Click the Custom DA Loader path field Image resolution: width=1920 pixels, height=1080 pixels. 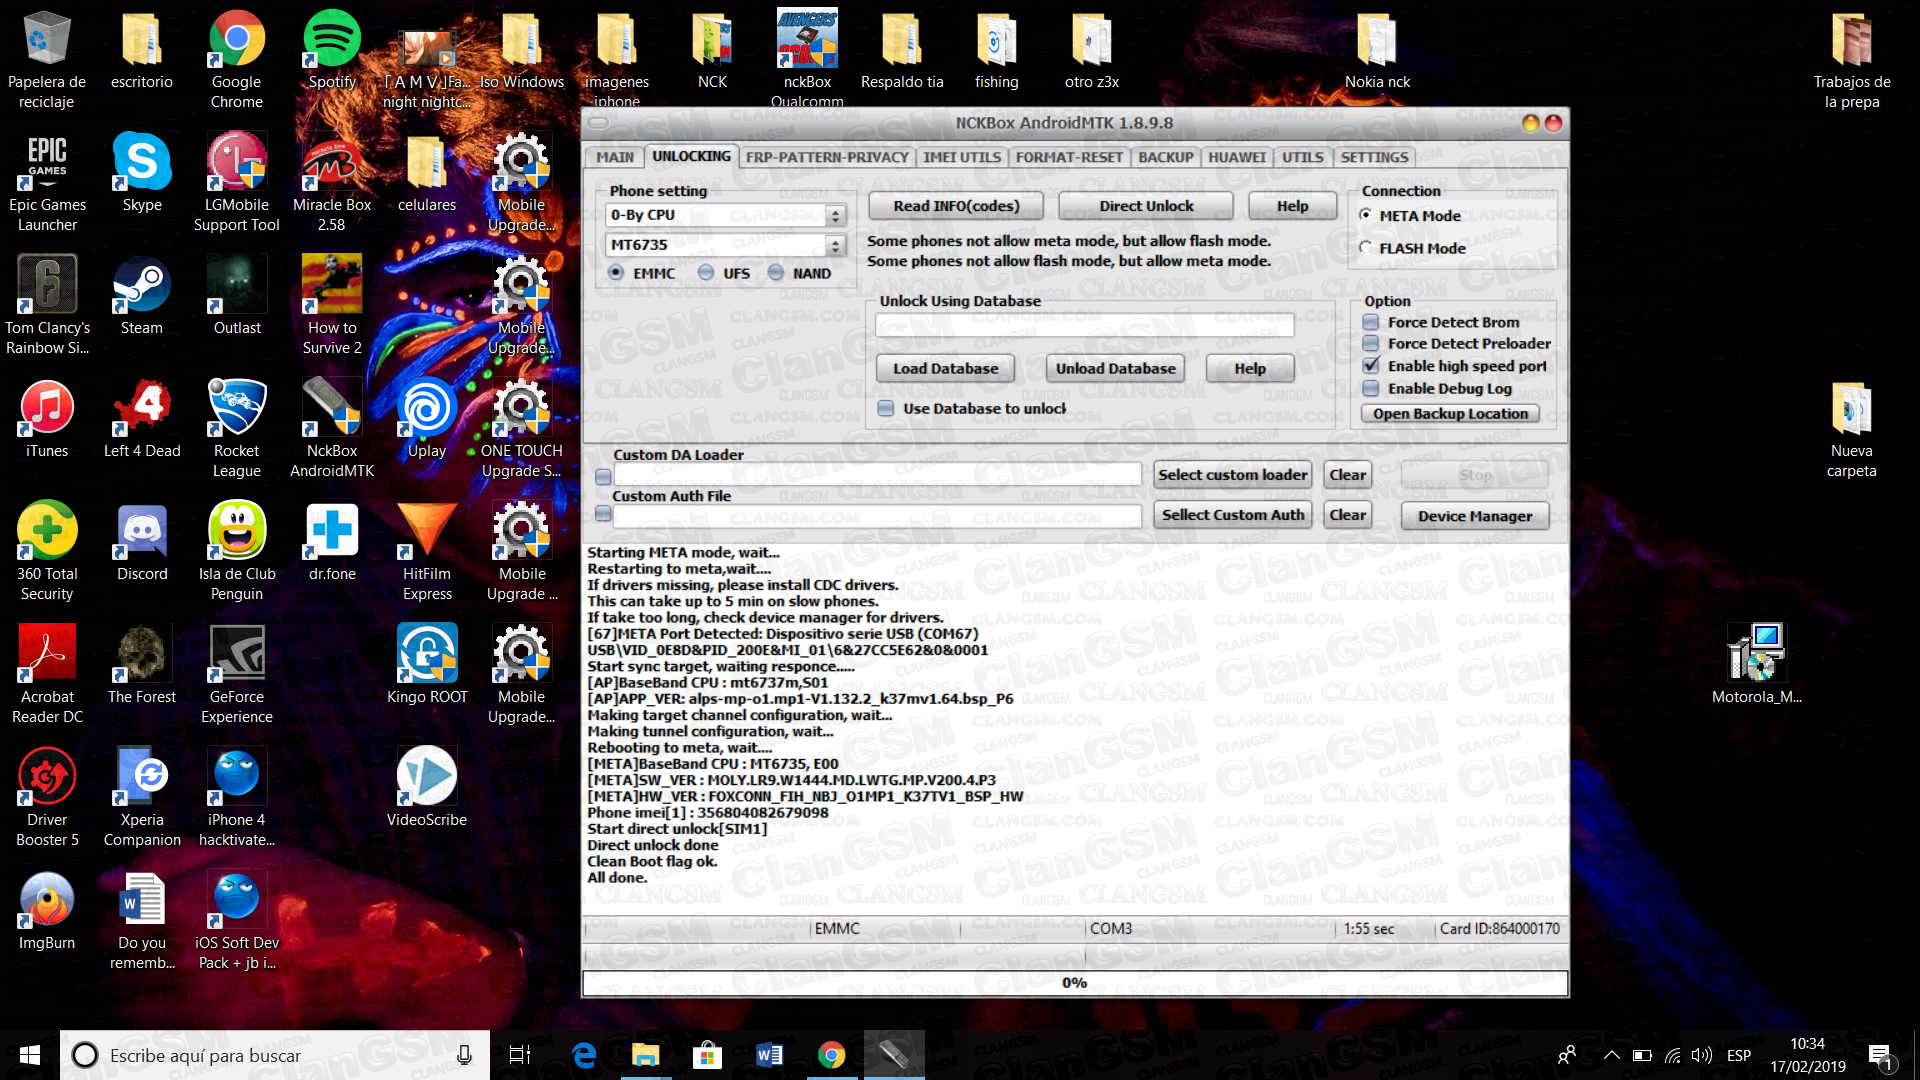point(877,475)
